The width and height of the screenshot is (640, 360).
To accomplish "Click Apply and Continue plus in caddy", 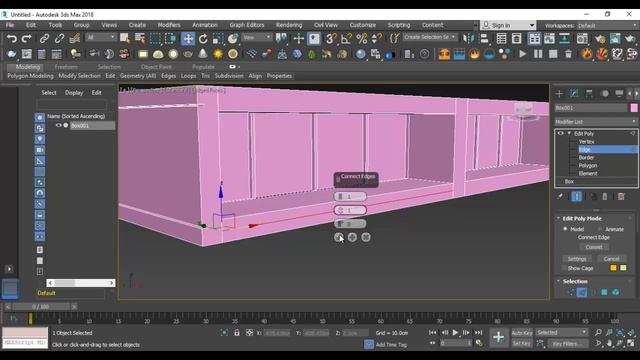I will pyautogui.click(x=352, y=237).
